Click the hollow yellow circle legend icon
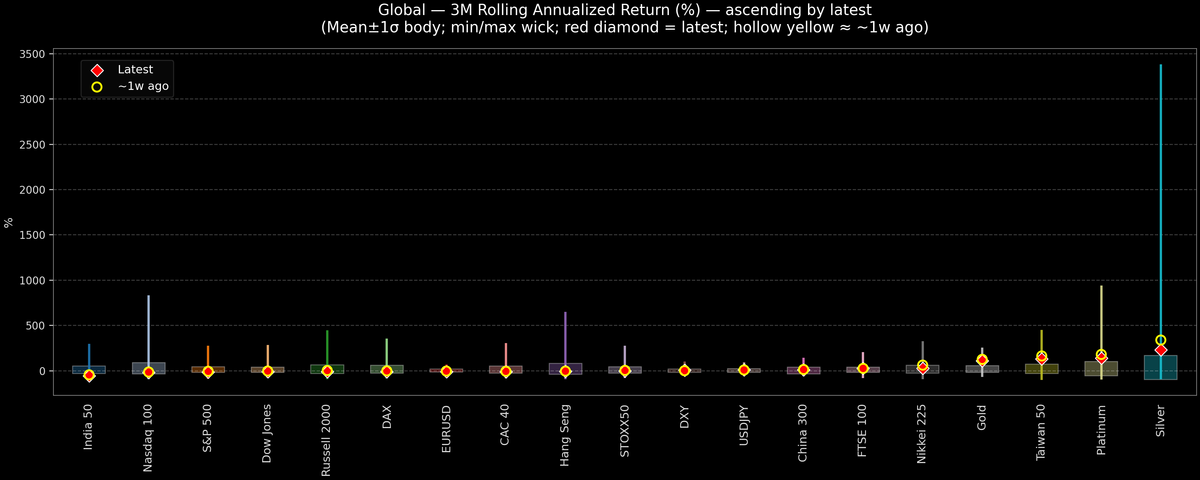This screenshot has height=480, width=1200. (97, 87)
